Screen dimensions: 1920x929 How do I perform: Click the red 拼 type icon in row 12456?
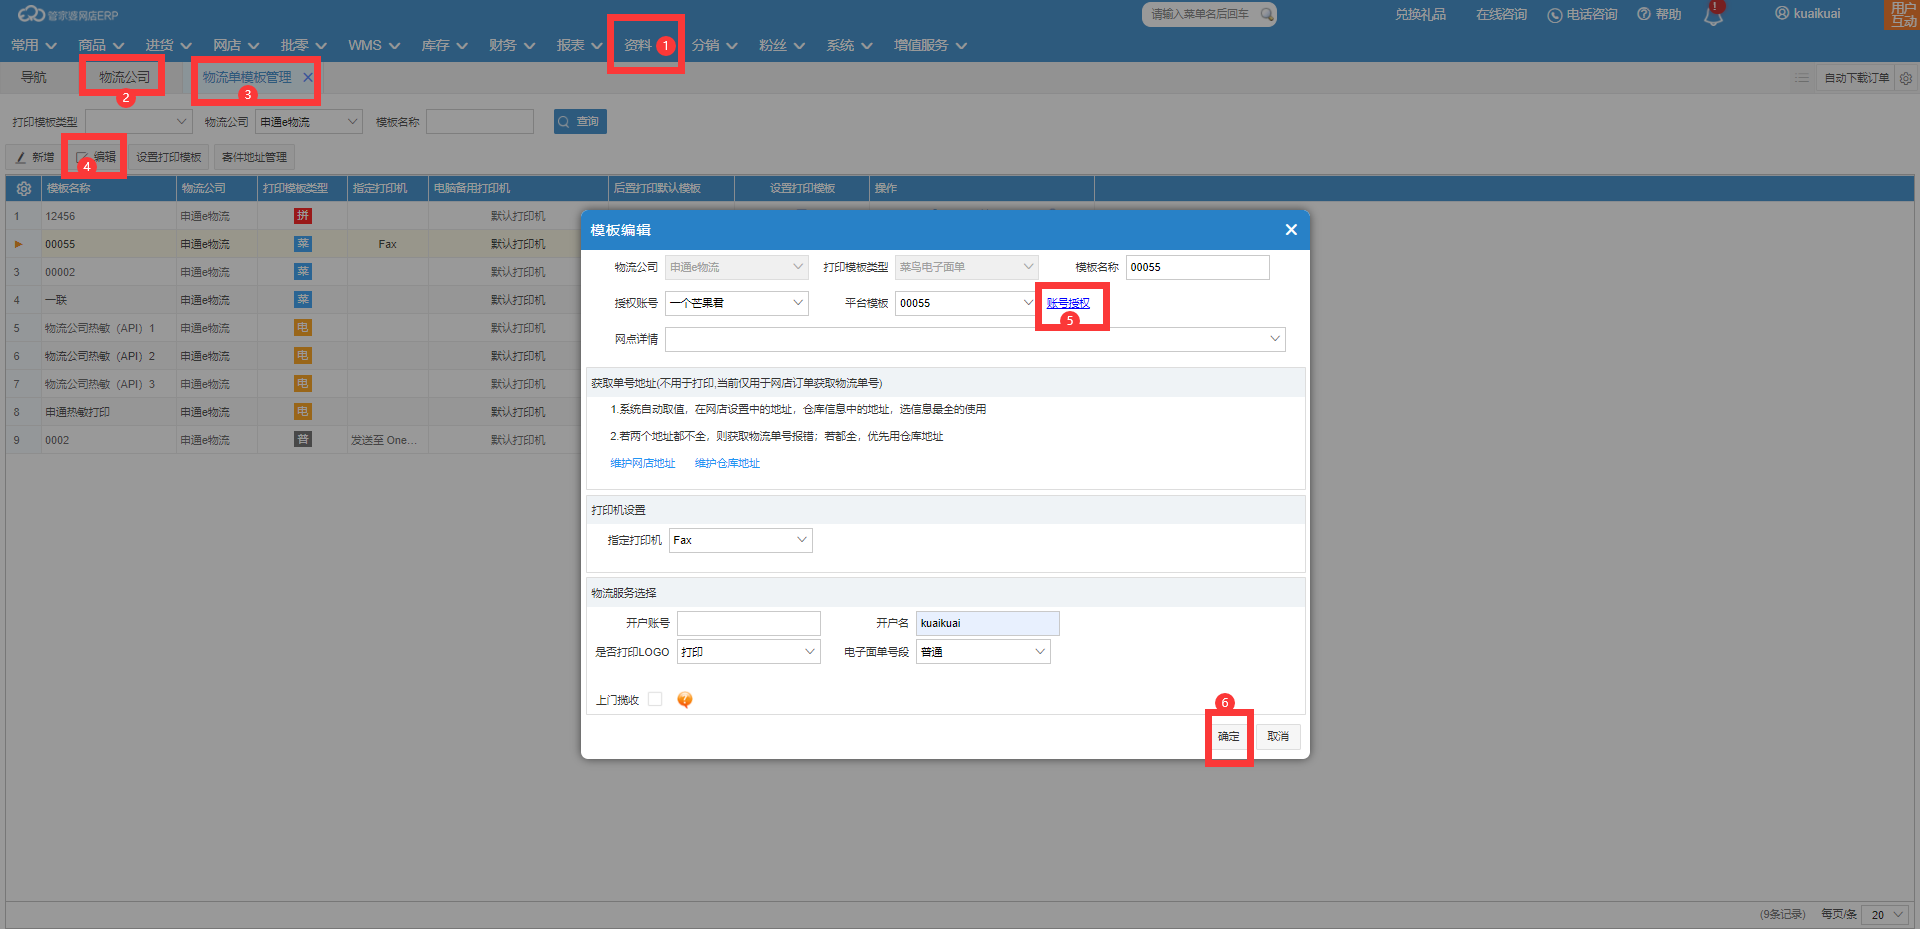pyautogui.click(x=303, y=216)
